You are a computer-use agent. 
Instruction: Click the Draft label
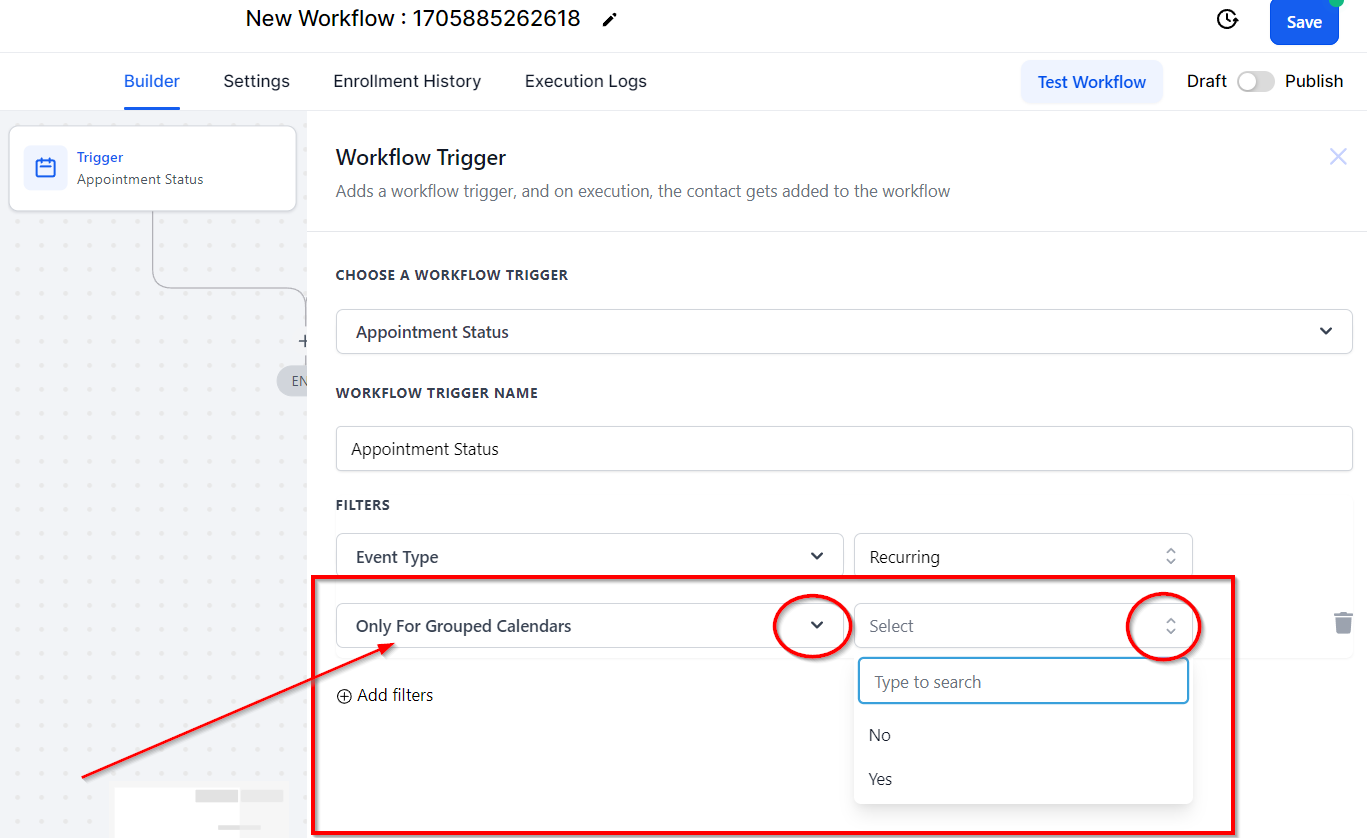tap(1207, 81)
